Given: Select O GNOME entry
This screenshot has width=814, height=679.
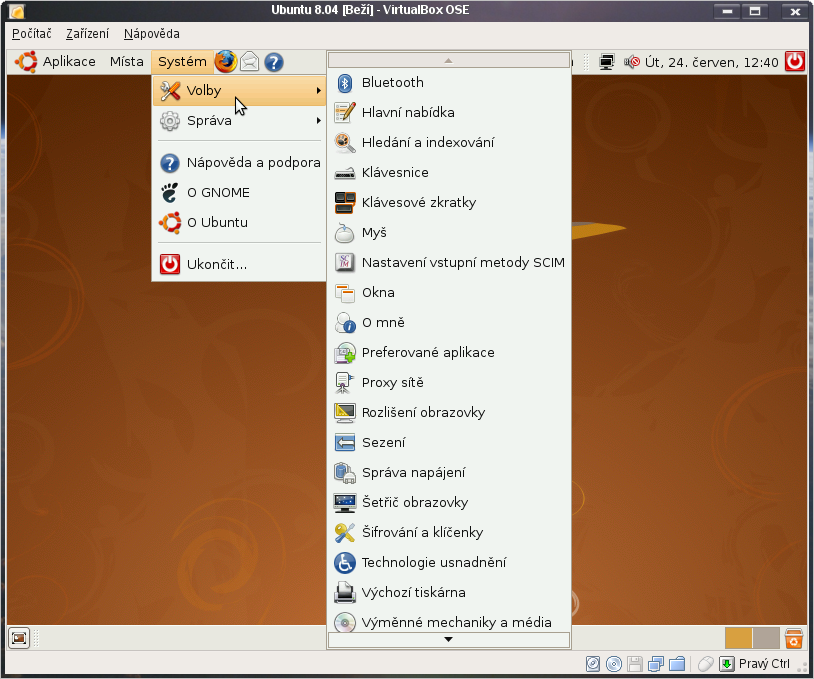Looking at the screenshot, I should click(239, 193).
